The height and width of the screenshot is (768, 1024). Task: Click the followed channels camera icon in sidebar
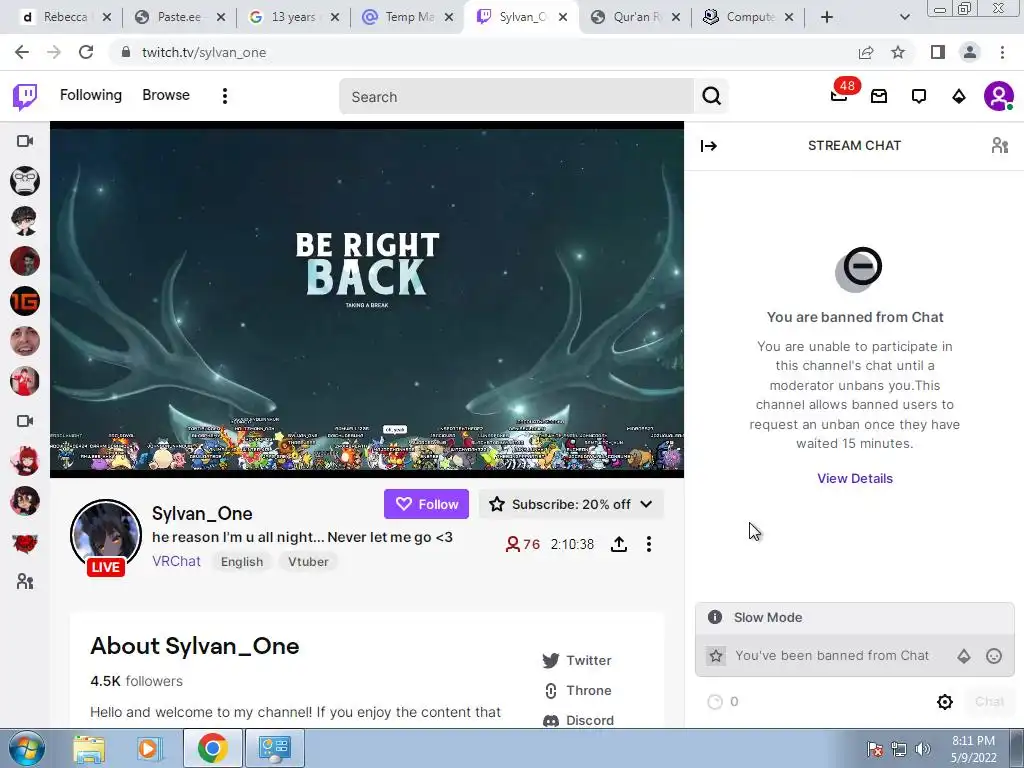pyautogui.click(x=25, y=141)
